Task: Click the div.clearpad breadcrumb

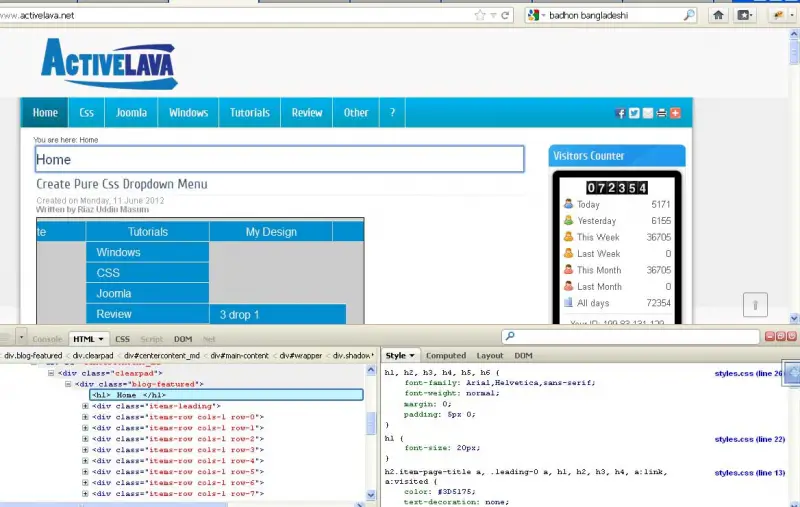Action: [x=92, y=356]
